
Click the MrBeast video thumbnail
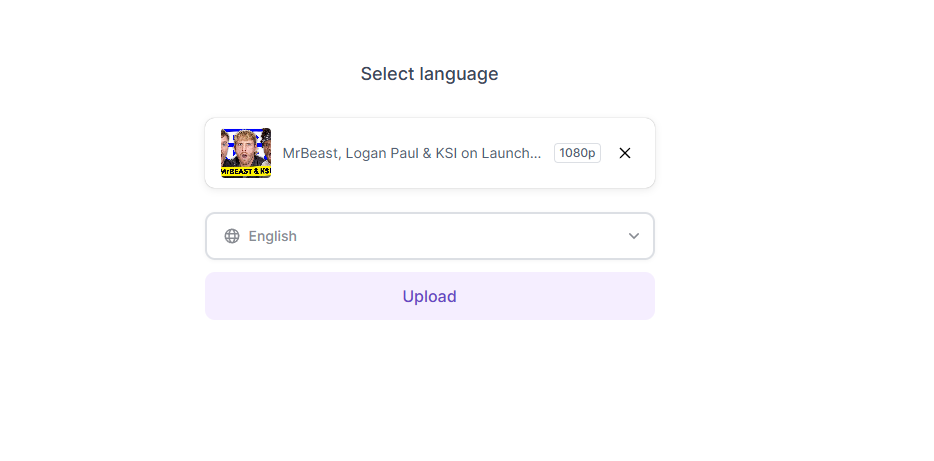click(x=246, y=153)
